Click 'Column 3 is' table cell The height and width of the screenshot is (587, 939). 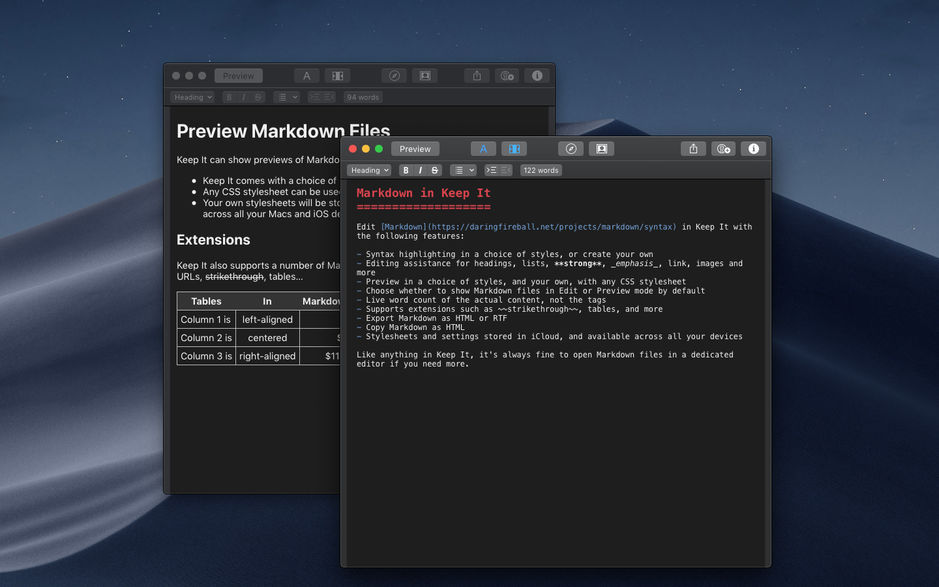click(206, 356)
